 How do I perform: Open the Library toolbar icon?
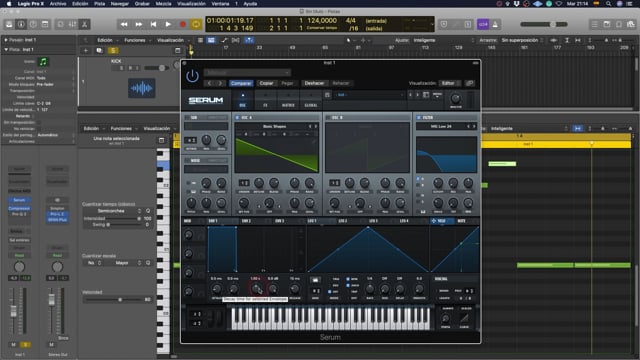9,24
